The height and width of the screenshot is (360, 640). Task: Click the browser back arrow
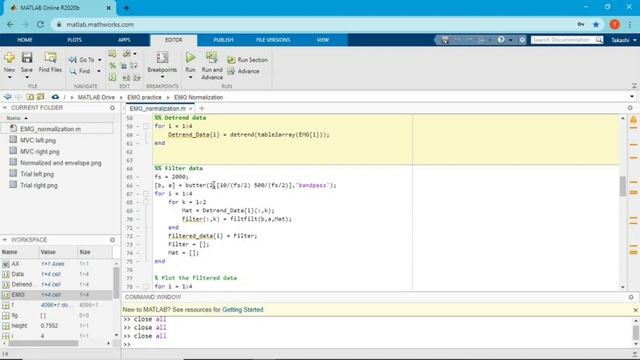(x=10, y=24)
